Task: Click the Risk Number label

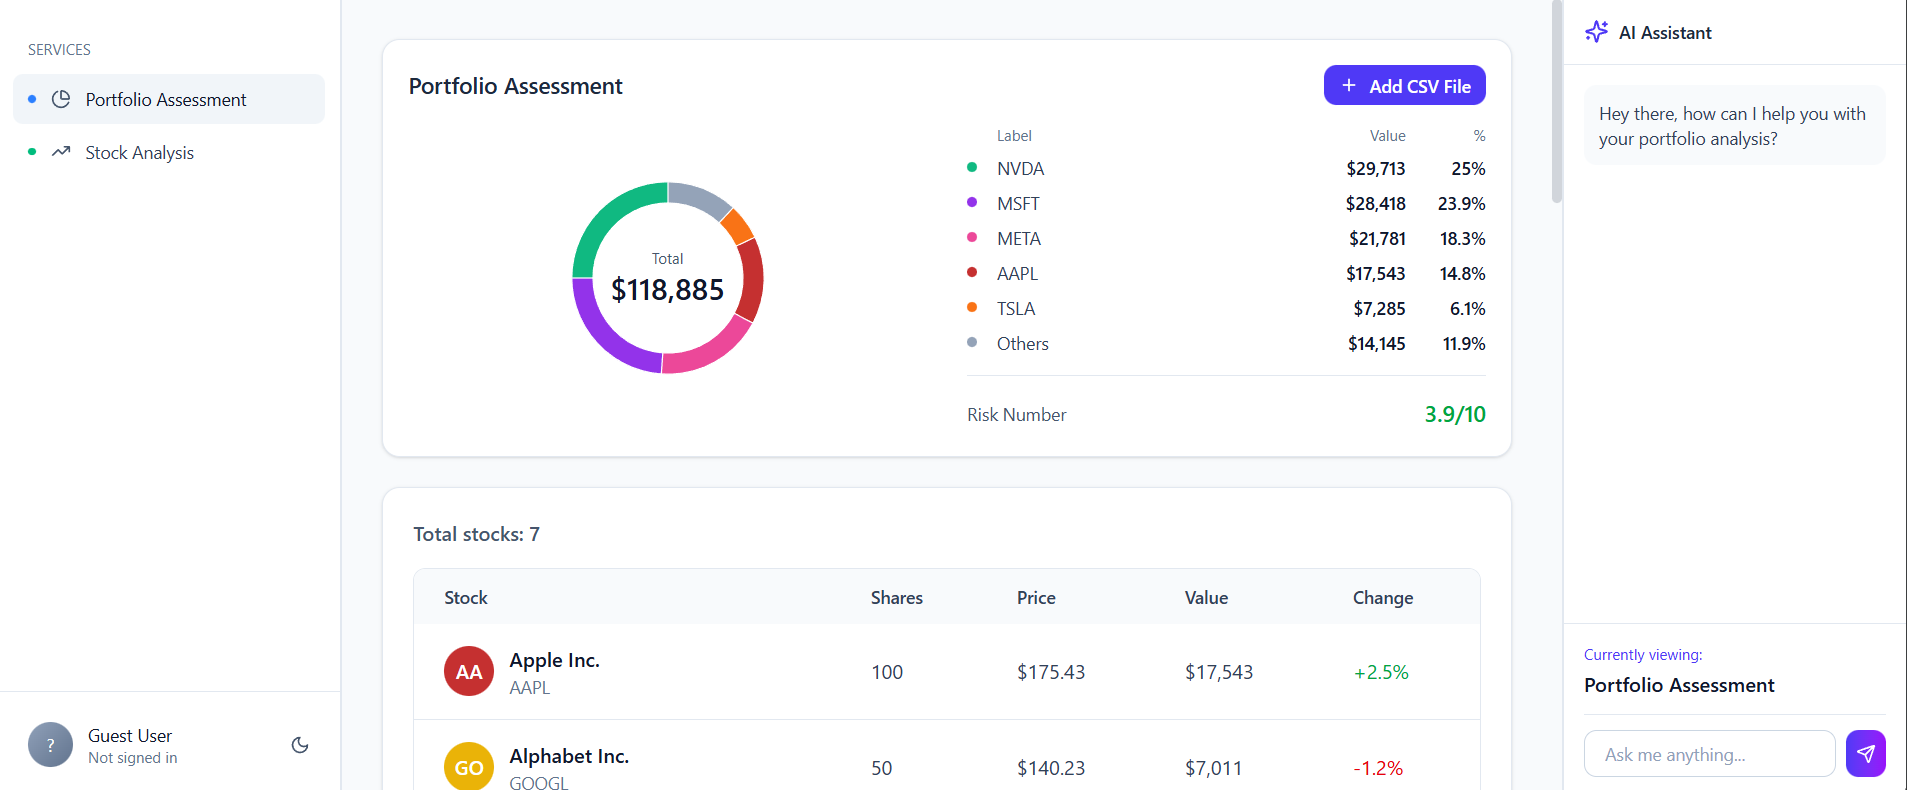Action: point(1016,414)
